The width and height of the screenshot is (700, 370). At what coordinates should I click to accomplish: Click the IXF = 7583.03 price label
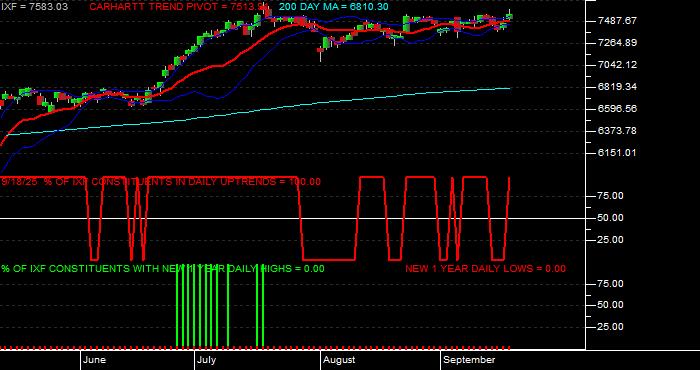(x=35, y=7)
